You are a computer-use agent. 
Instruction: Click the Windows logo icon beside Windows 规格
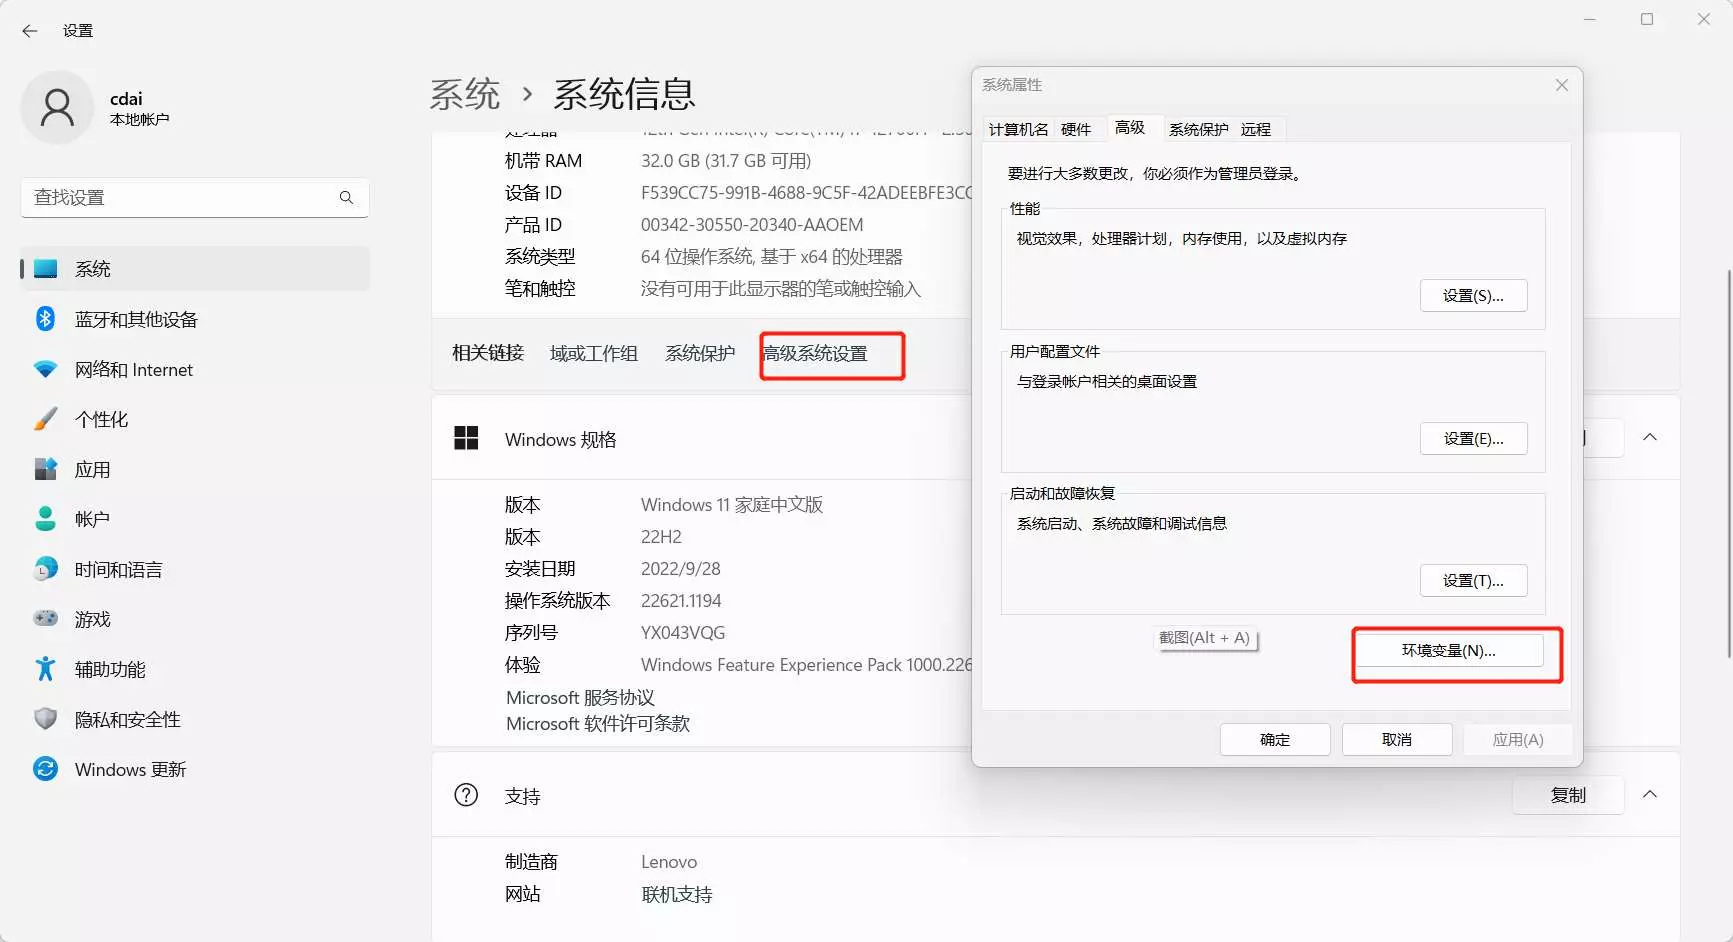point(466,438)
